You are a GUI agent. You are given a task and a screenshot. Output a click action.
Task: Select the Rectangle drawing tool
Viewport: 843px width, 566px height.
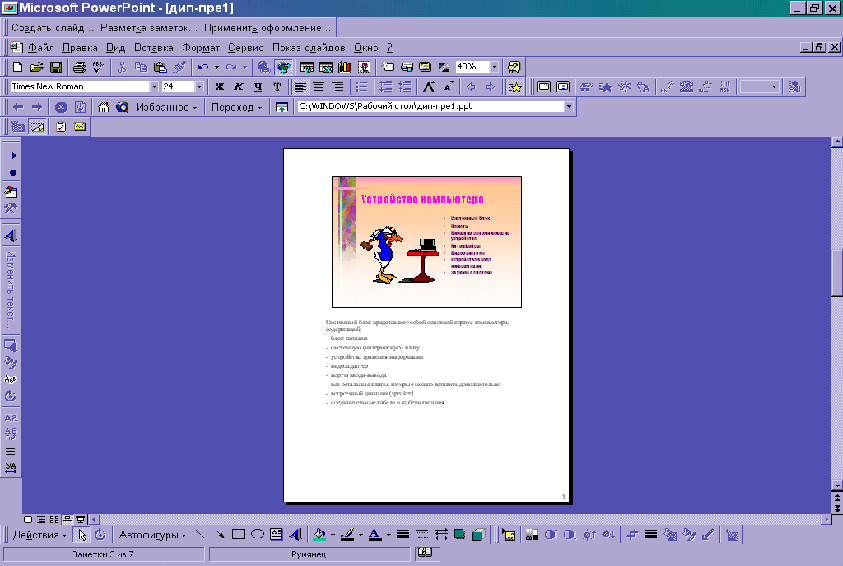click(239, 535)
